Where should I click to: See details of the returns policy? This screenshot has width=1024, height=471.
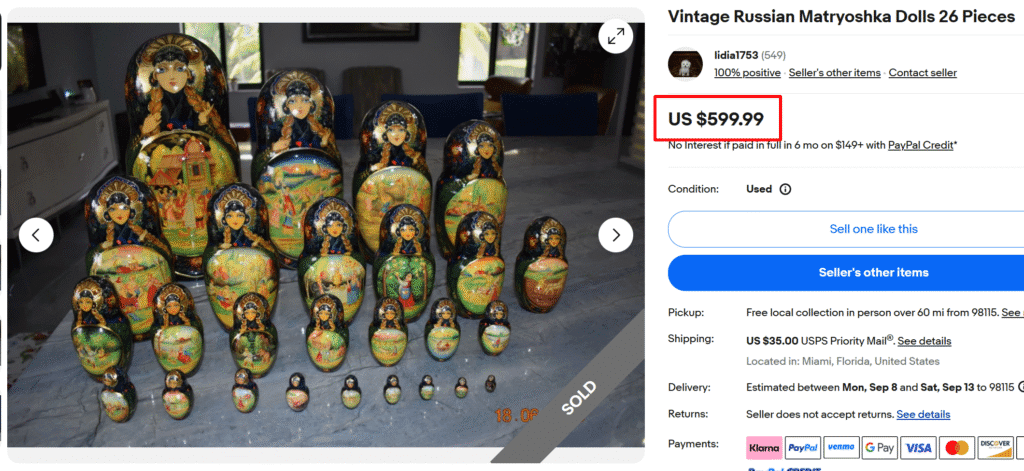(923, 414)
